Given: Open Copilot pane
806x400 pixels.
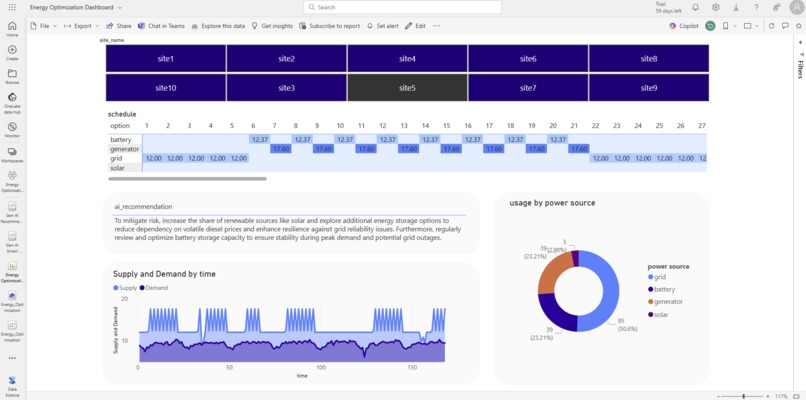Looking at the screenshot, I should (x=684, y=26).
